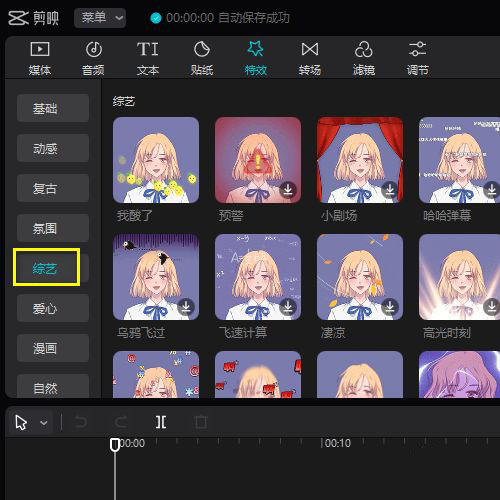Click the 00:00:00 自动保存成功 status text
Image resolution: width=500 pixels, height=500 pixels.
click(228, 18)
